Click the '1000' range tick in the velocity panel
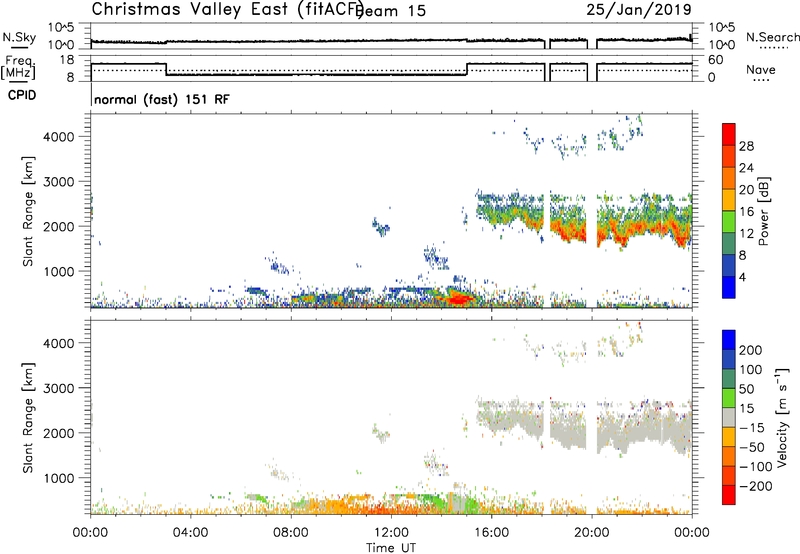Image resolution: width=800 pixels, height=554 pixels. [x=59, y=478]
